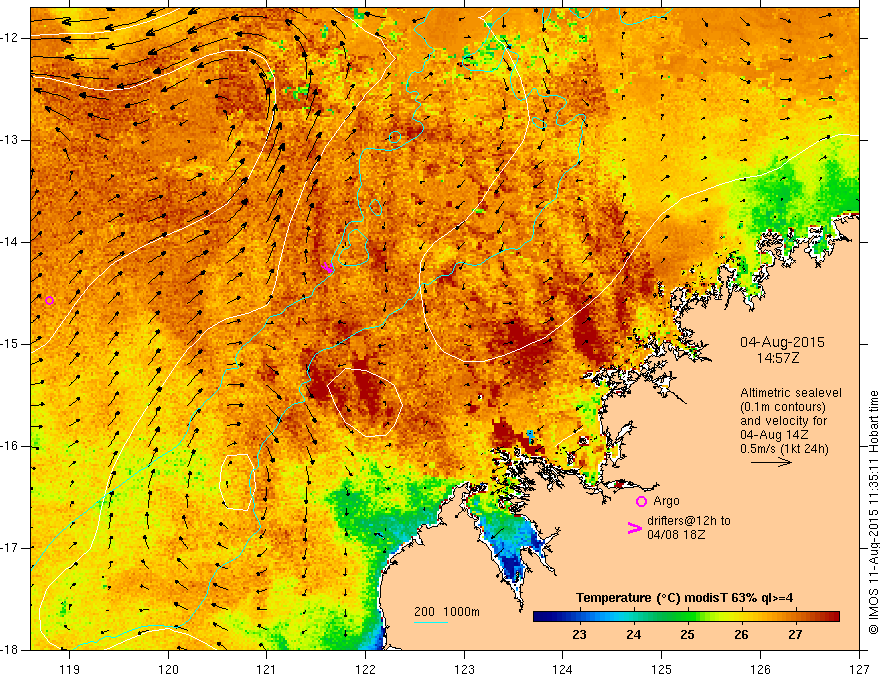
Task: Click the '27' colorbar tick label
Action: click(795, 635)
